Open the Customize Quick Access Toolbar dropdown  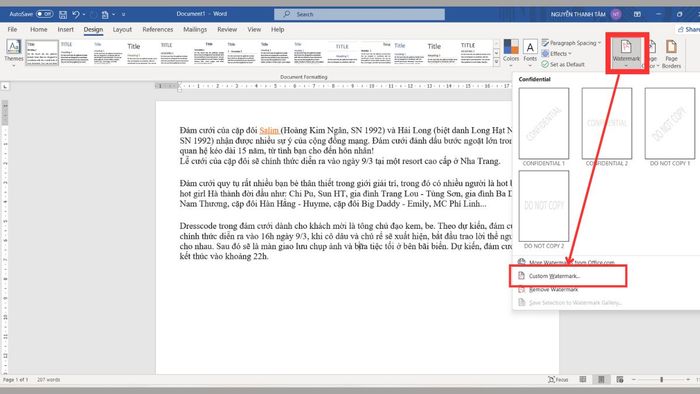pos(124,14)
